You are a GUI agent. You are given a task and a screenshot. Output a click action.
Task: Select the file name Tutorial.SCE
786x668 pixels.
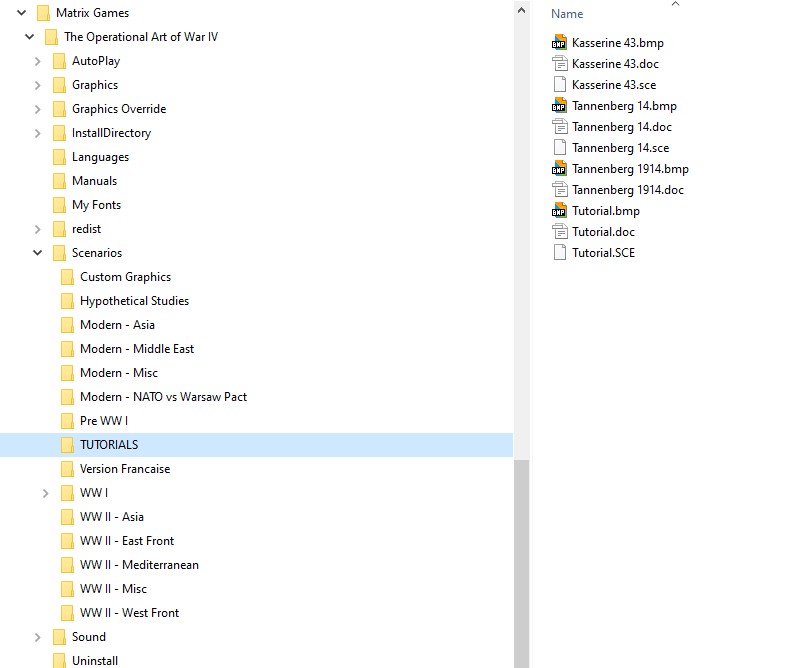[604, 253]
